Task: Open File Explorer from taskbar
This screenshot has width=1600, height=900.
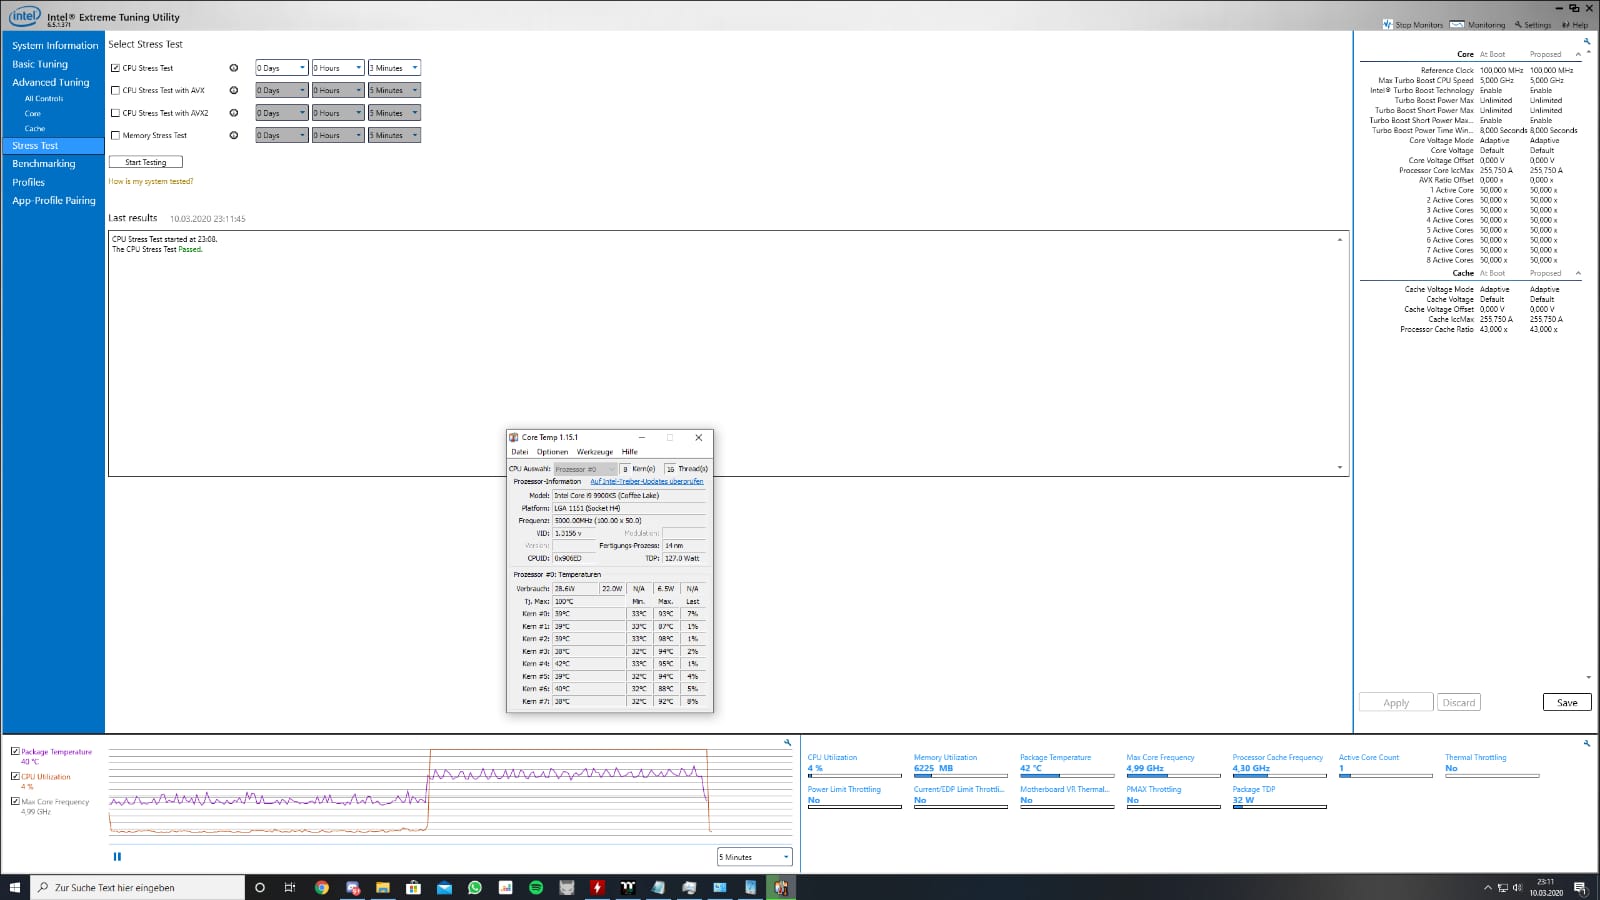Action: click(383, 887)
